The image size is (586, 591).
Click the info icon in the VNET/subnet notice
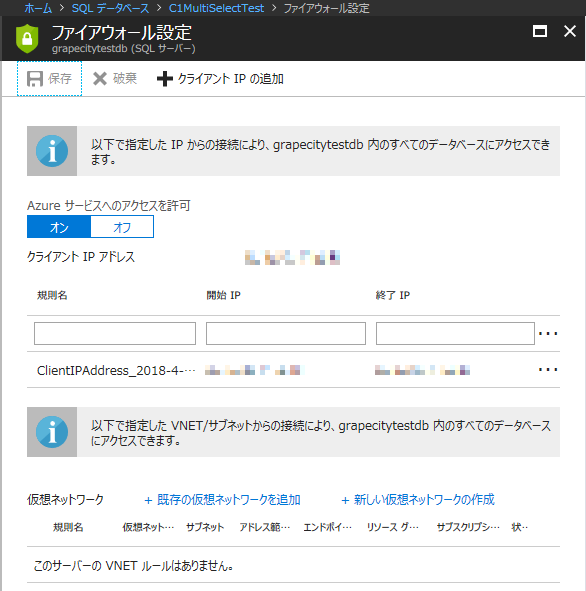pos(52,432)
